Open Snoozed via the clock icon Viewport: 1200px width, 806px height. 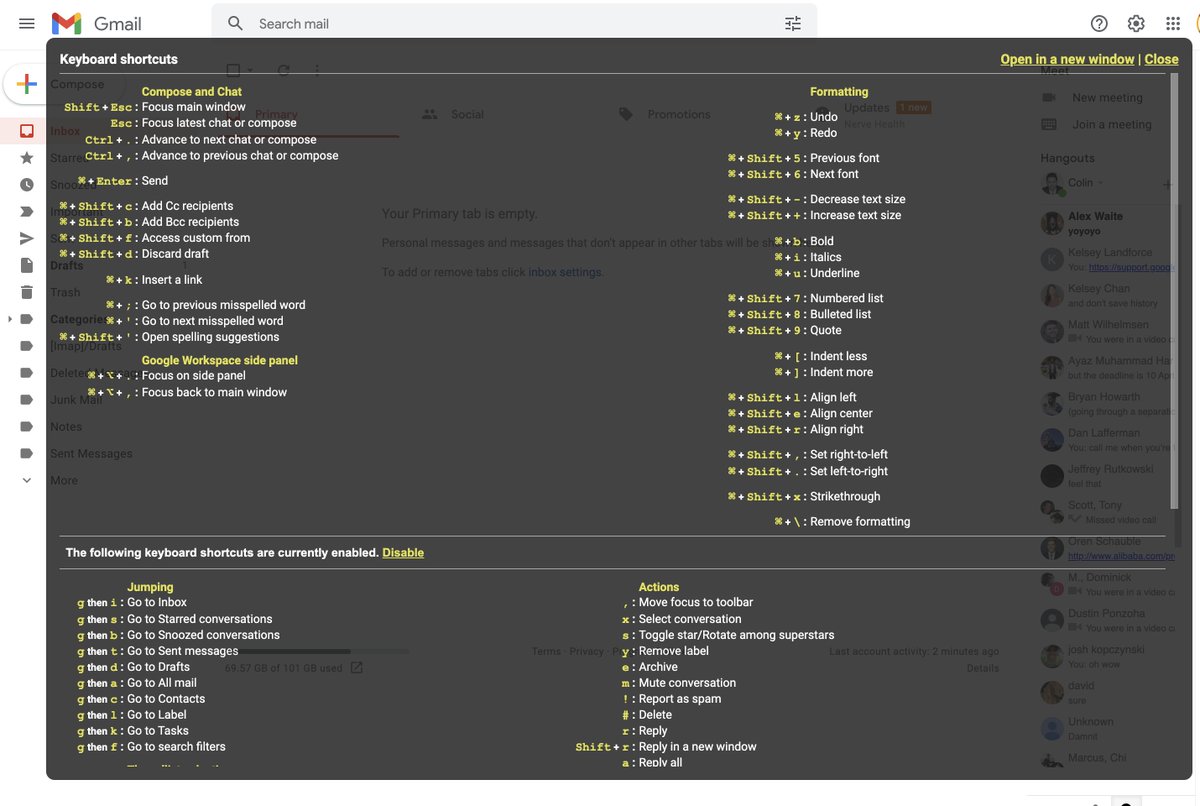27,185
